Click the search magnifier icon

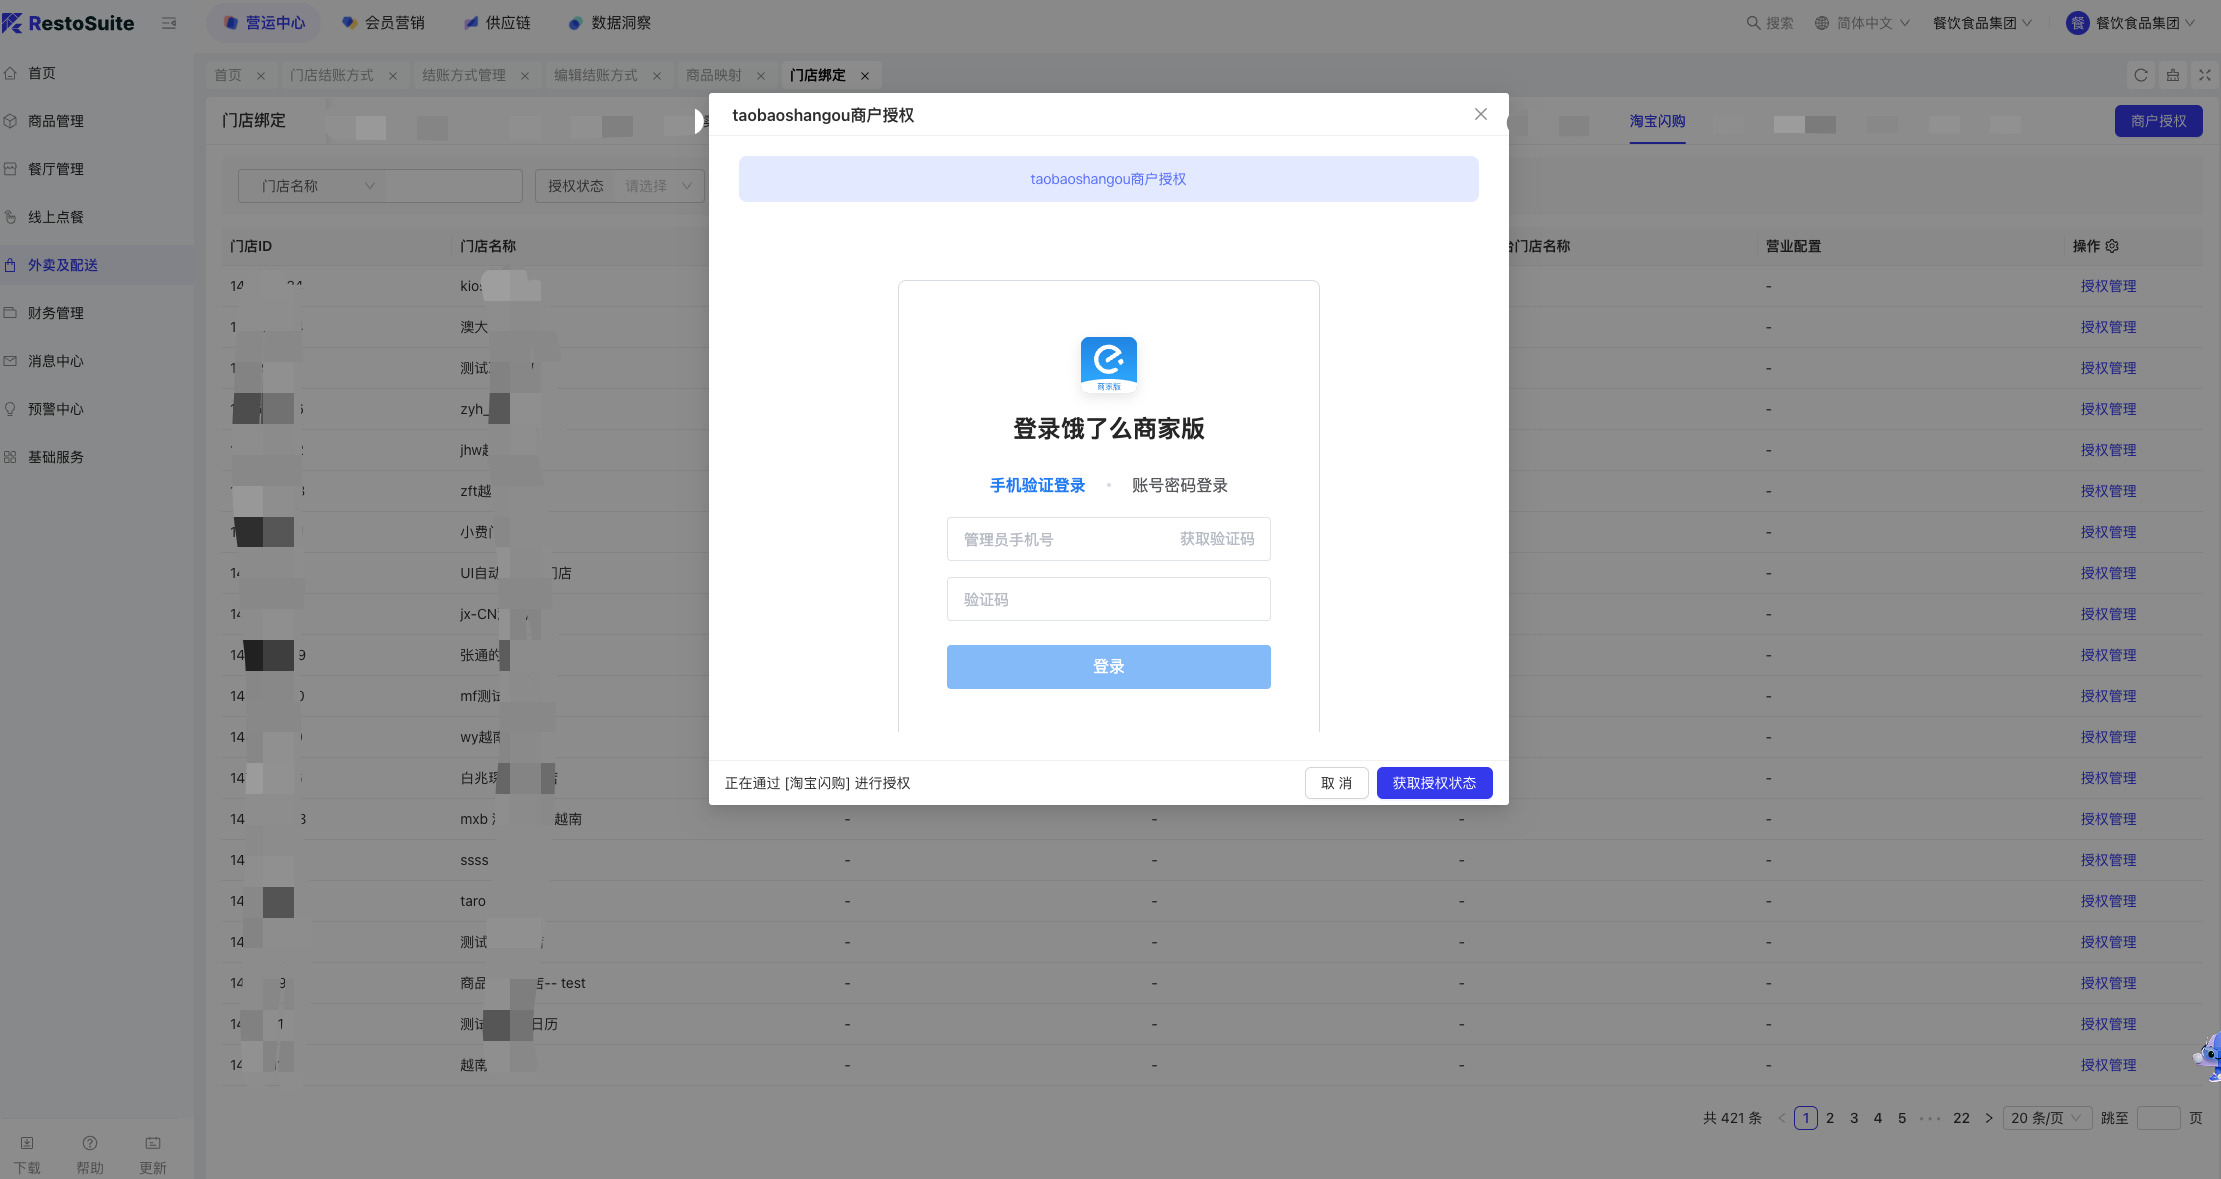point(1753,23)
